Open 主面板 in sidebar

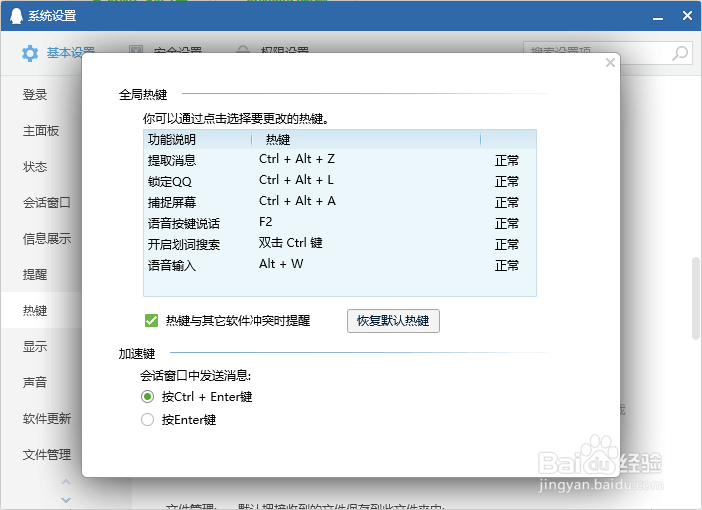click(41, 131)
